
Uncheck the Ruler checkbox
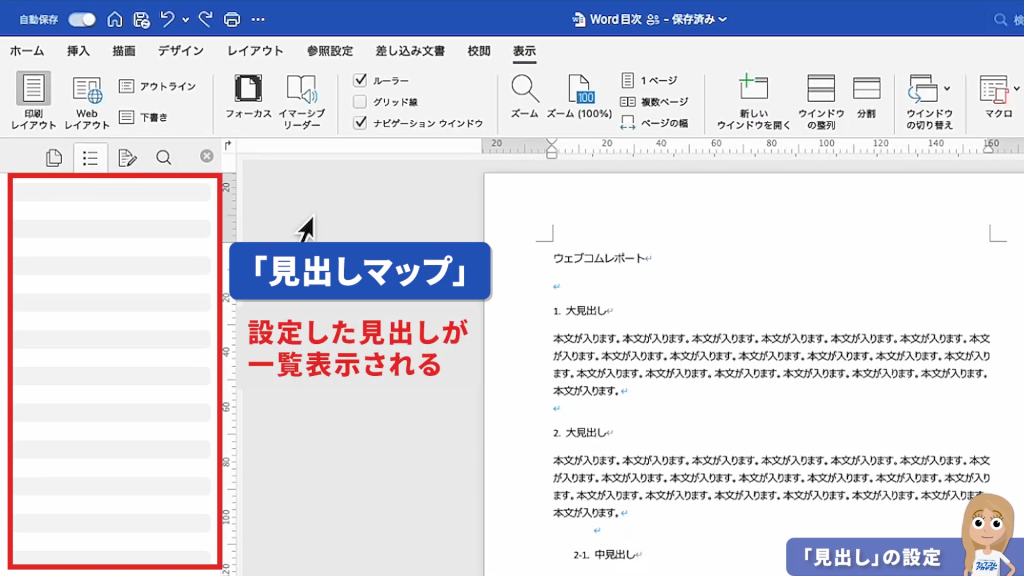pyautogui.click(x=360, y=80)
